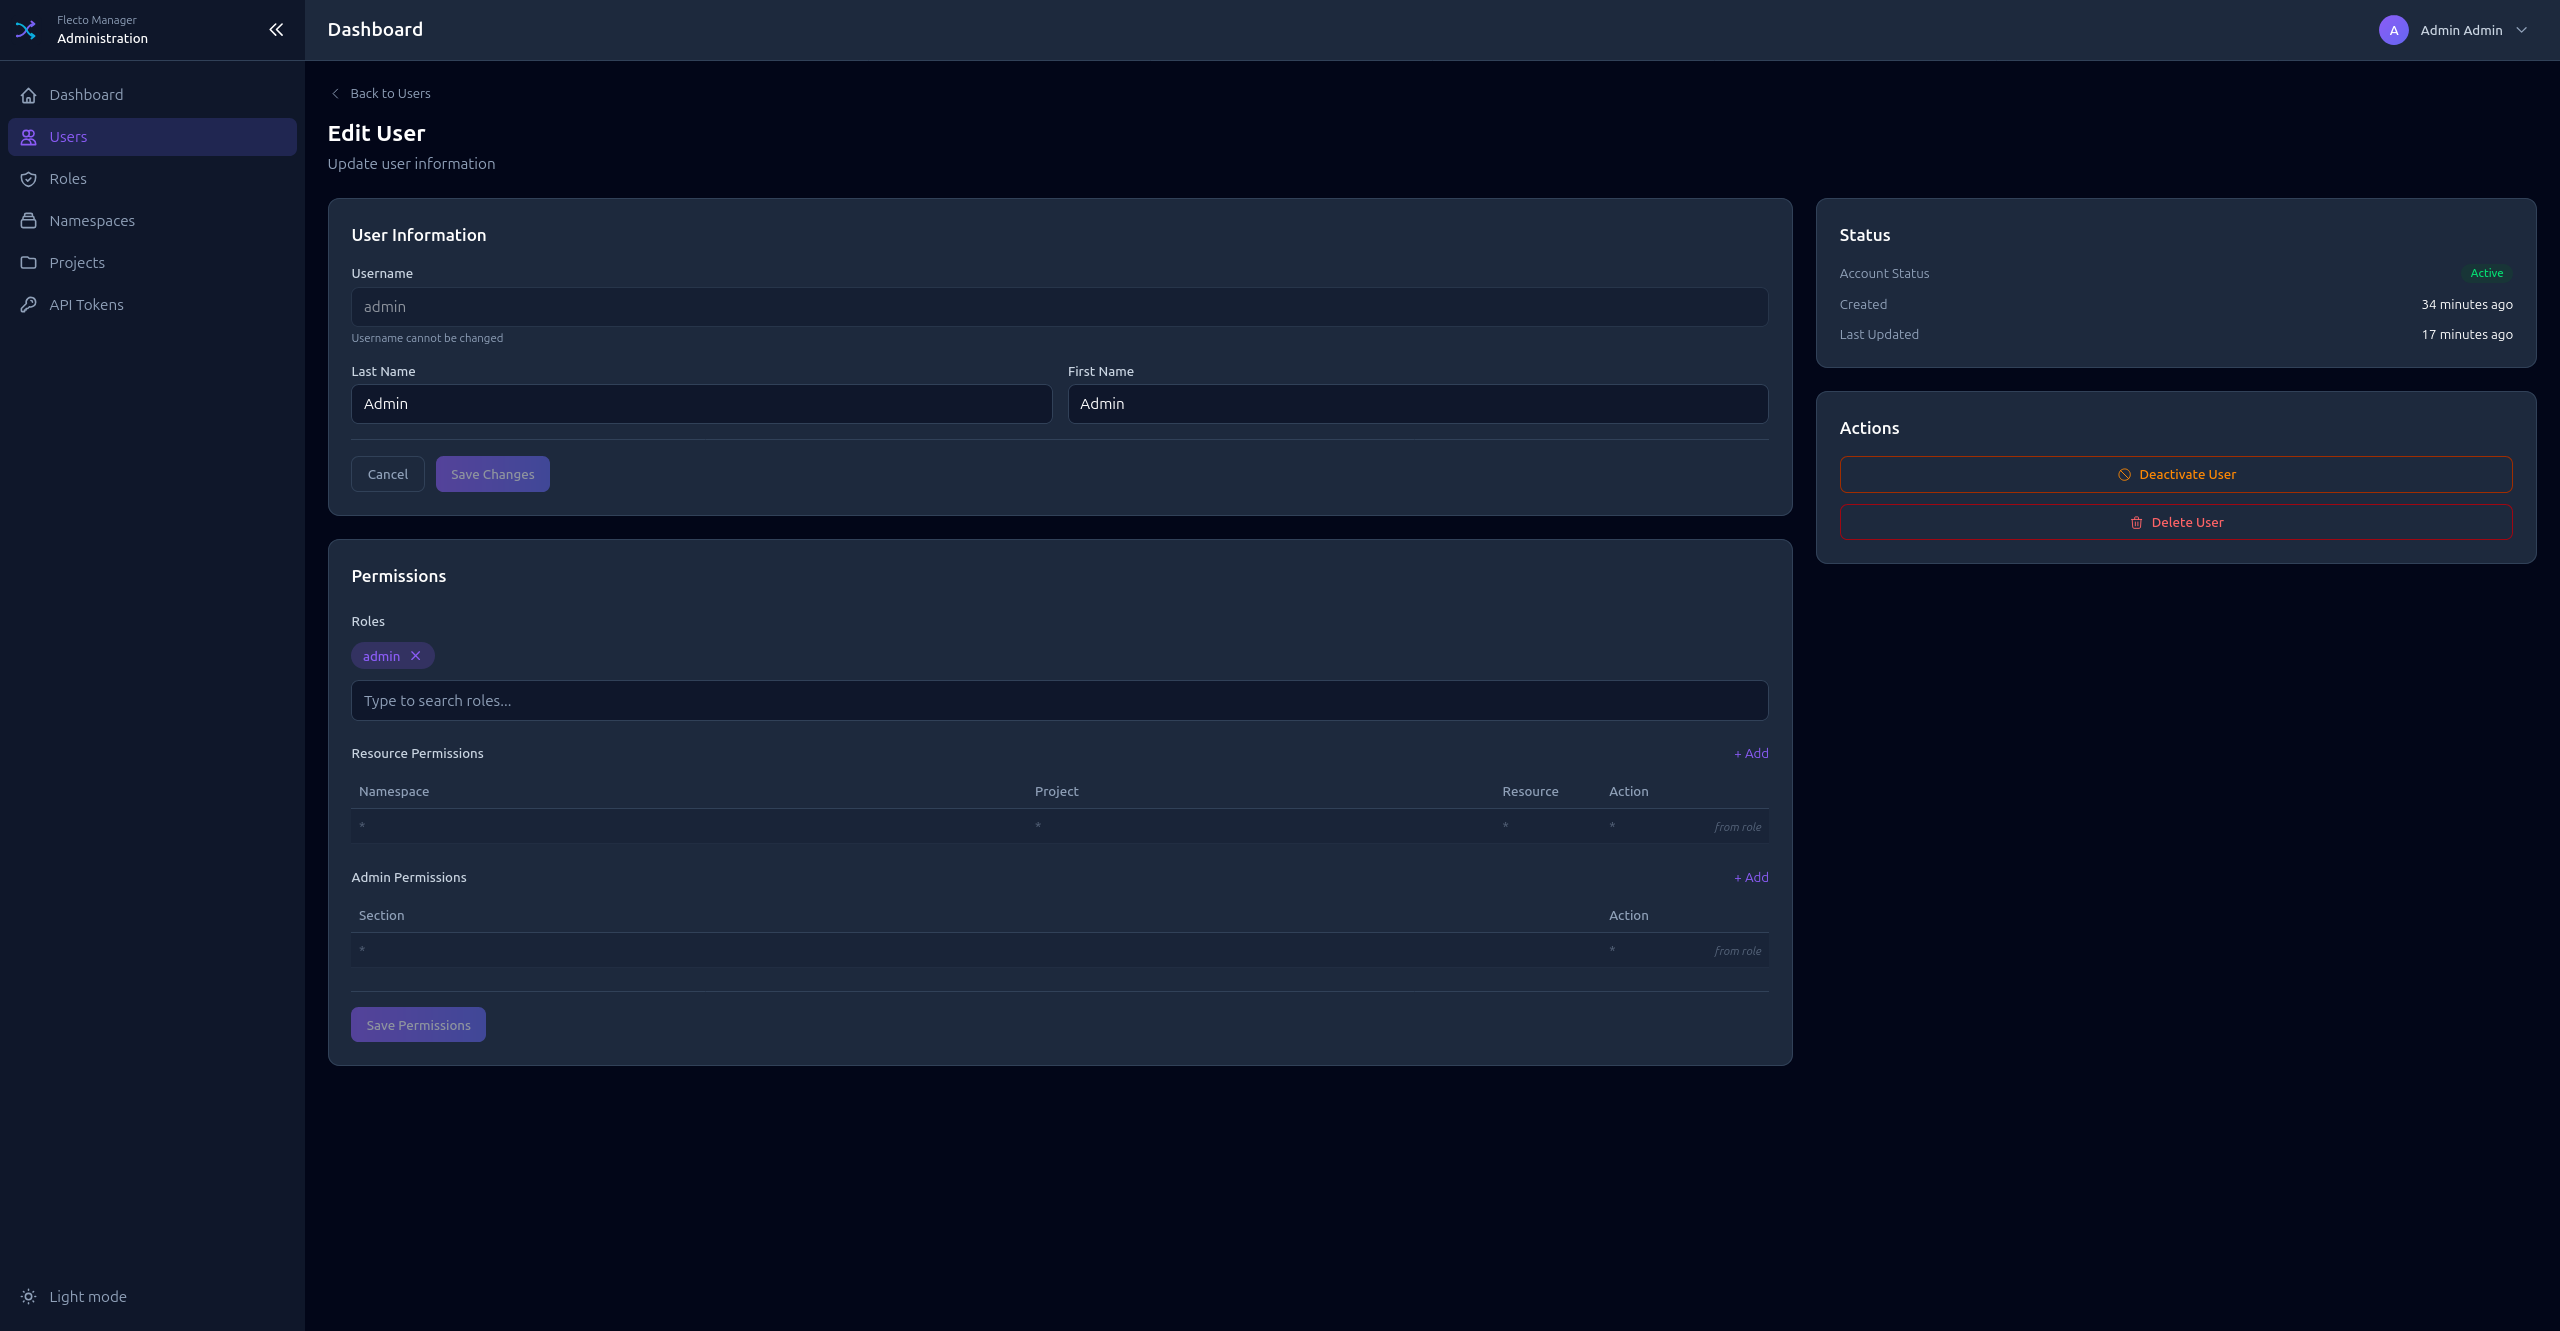Image resolution: width=2560 pixels, height=1331 pixels.
Task: Click the green Active status badge
Action: [2486, 273]
